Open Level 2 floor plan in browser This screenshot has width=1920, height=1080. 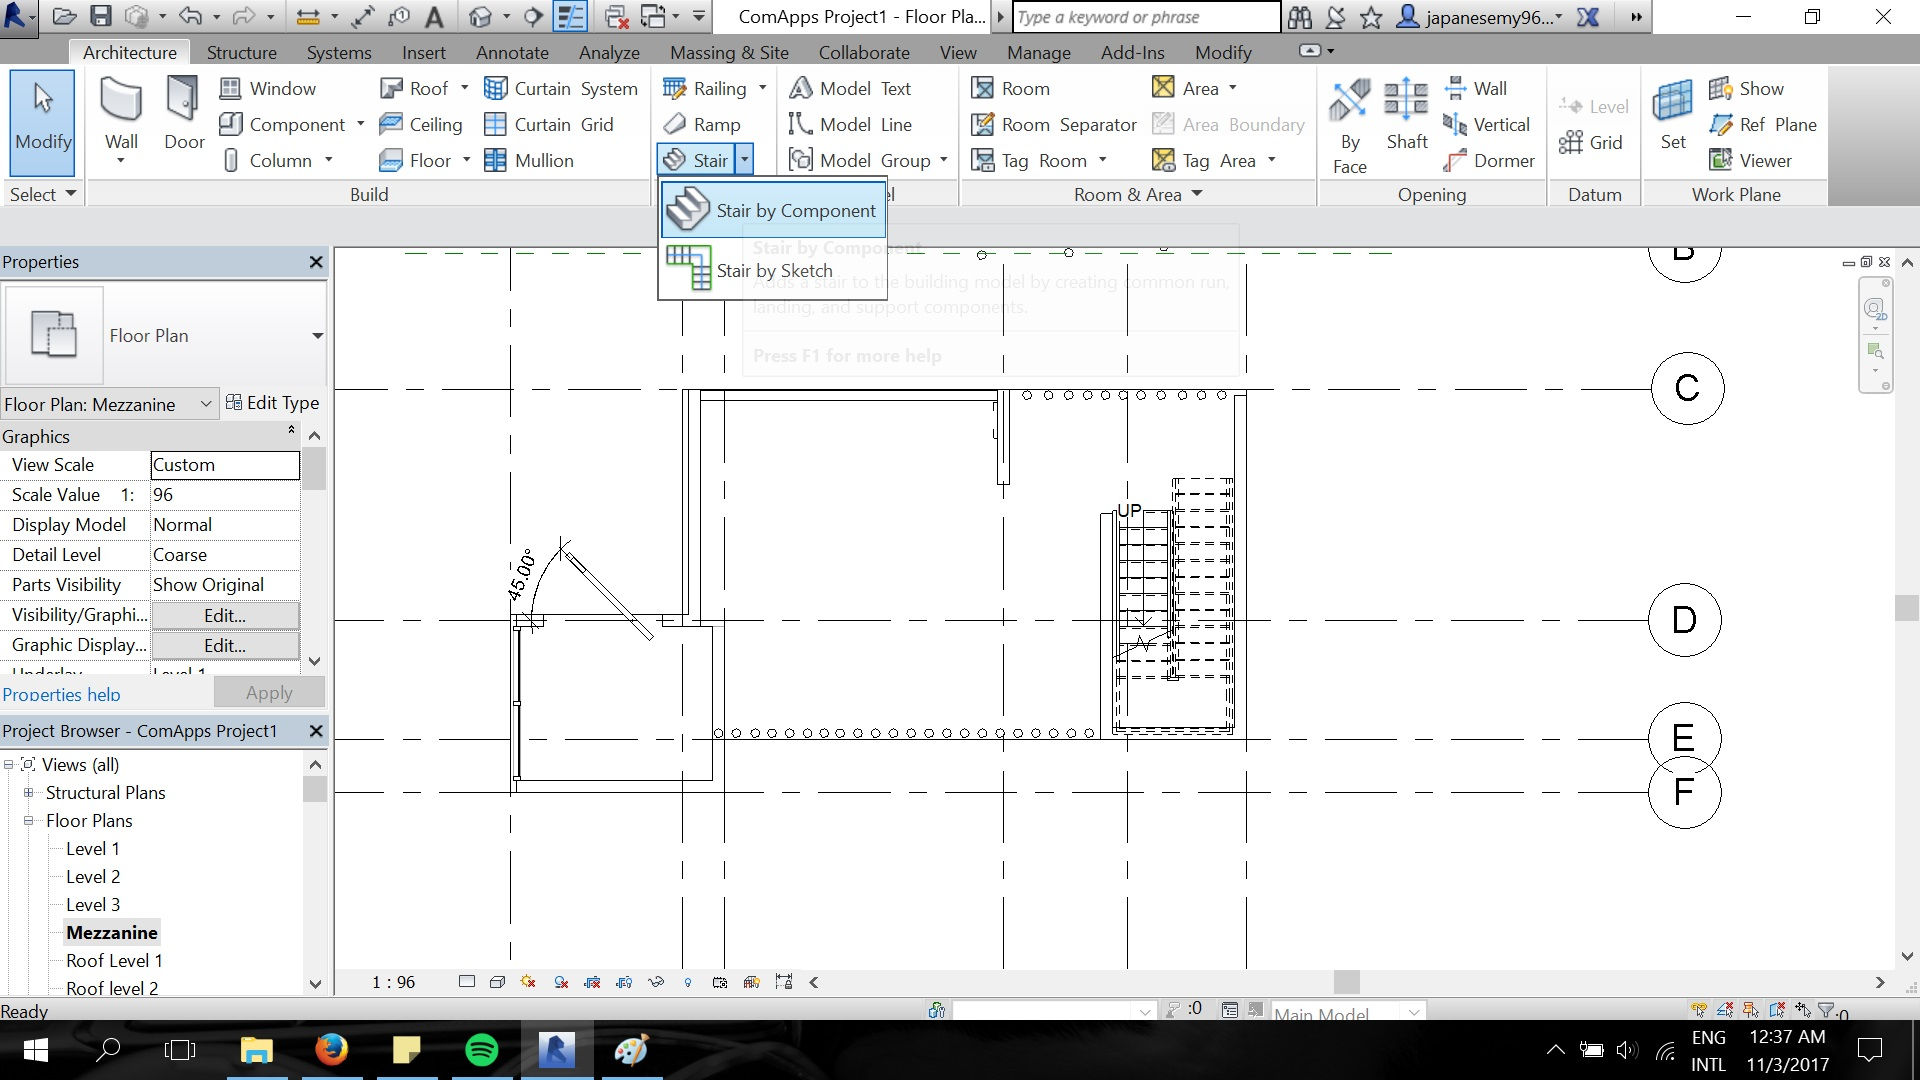click(93, 876)
